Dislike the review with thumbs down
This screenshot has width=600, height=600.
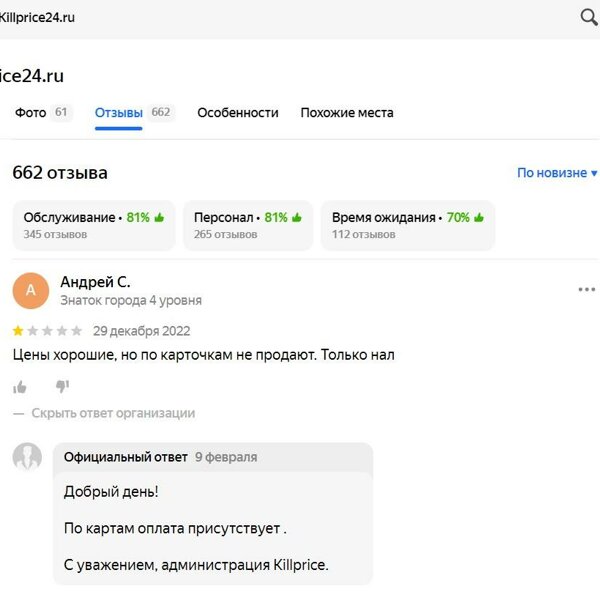[62, 386]
